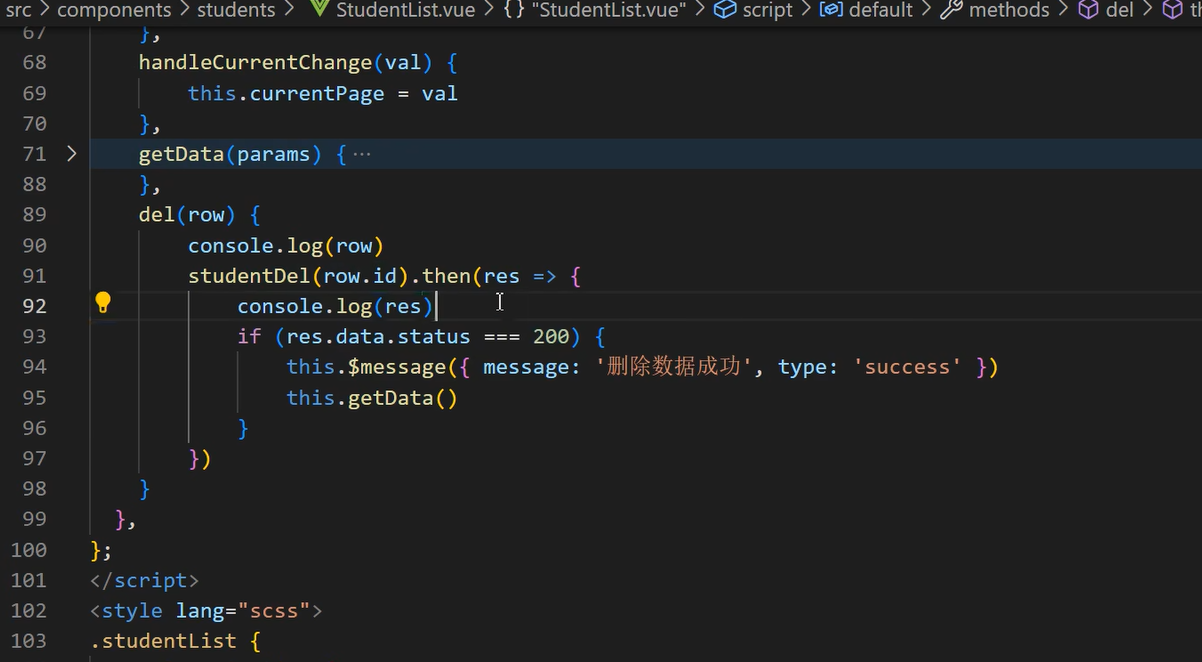Click on "console.log(row)" on line 90
Viewport: 1202px width, 662px height.
point(286,245)
